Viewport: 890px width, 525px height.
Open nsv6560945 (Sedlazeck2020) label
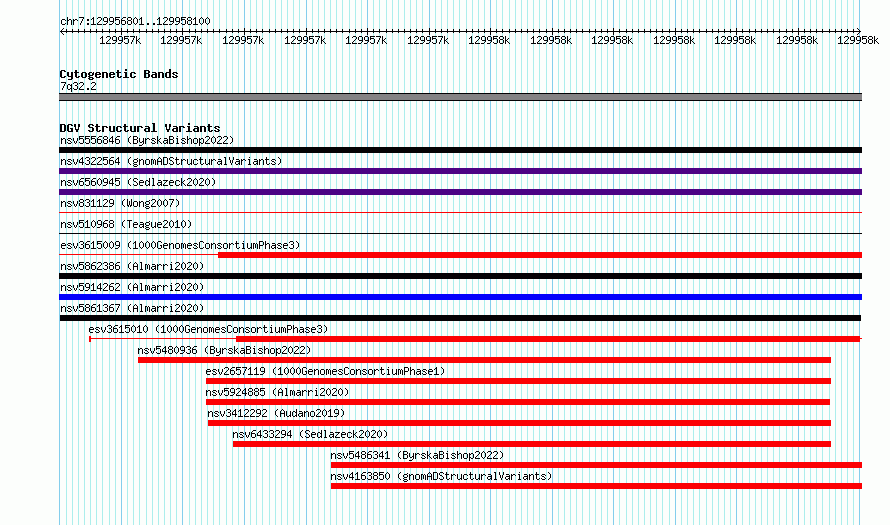click(138, 182)
